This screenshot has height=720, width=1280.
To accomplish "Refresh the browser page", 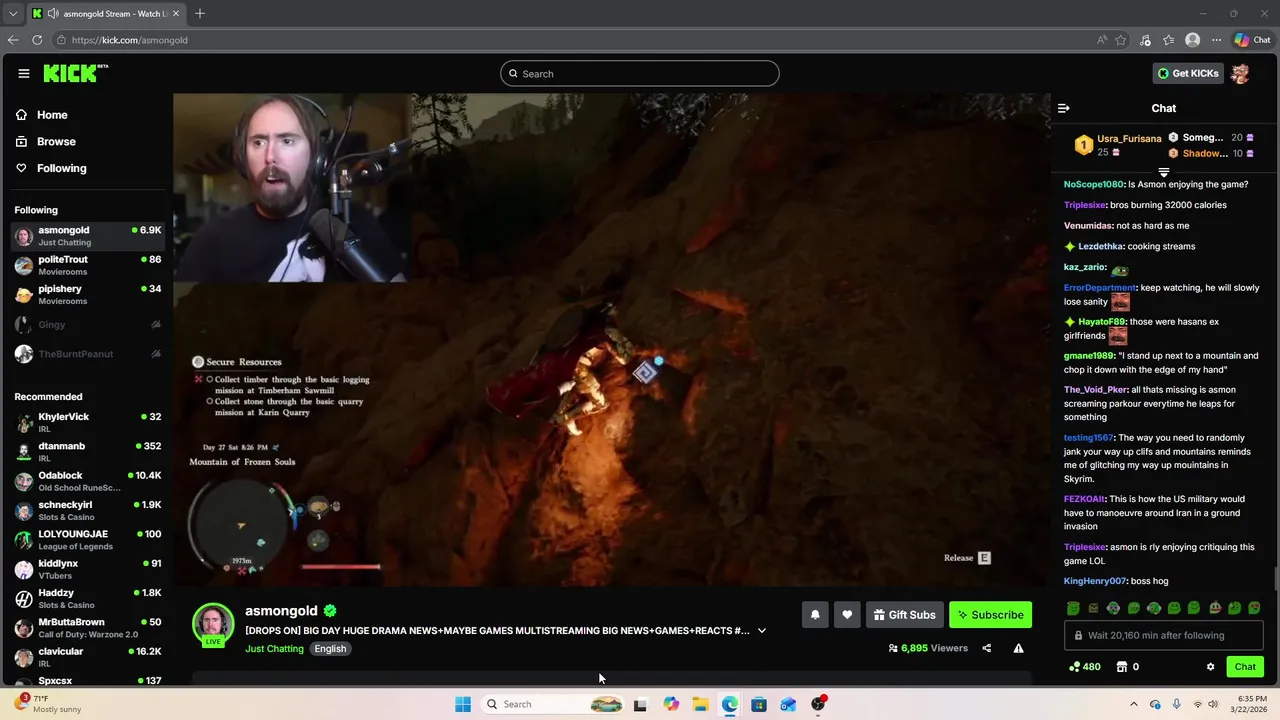I will pyautogui.click(x=37, y=40).
